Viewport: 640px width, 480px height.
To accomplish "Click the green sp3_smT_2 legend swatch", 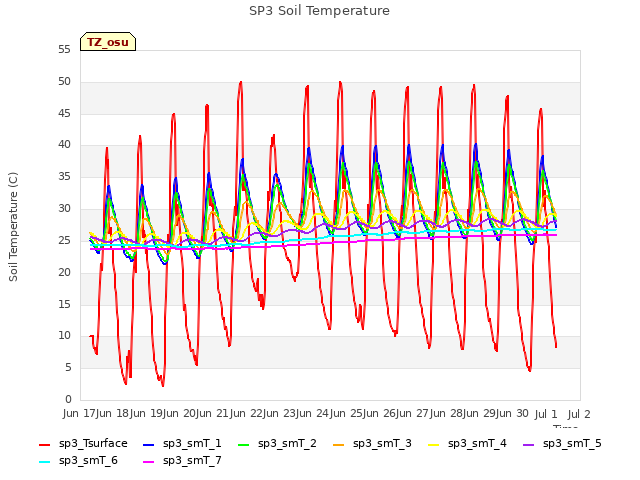I will click(244, 444).
